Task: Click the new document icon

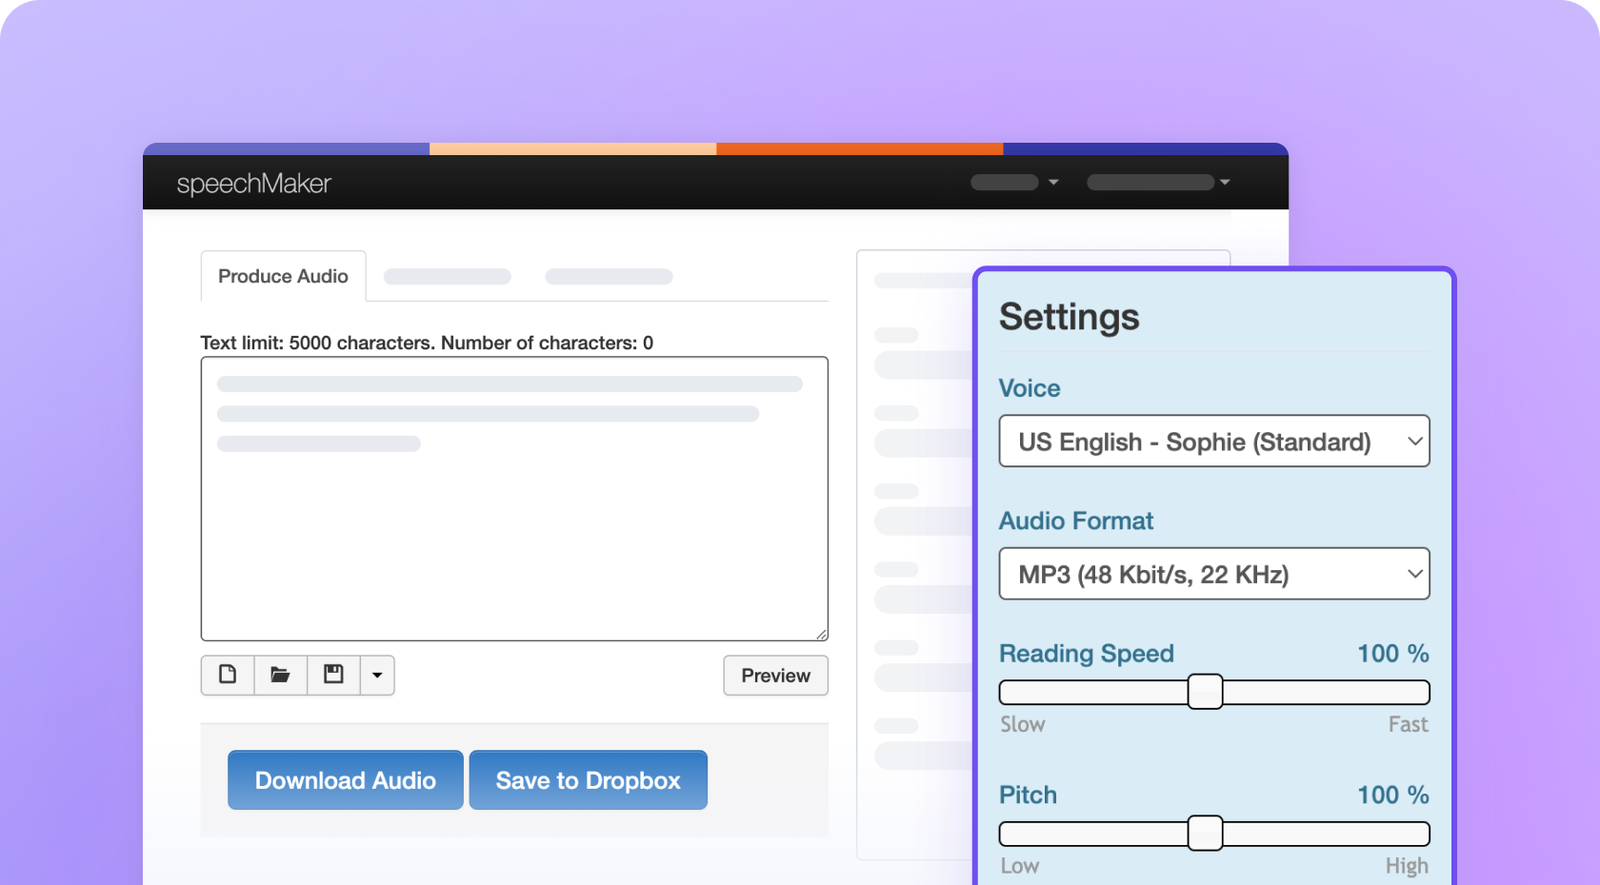Action: click(228, 675)
